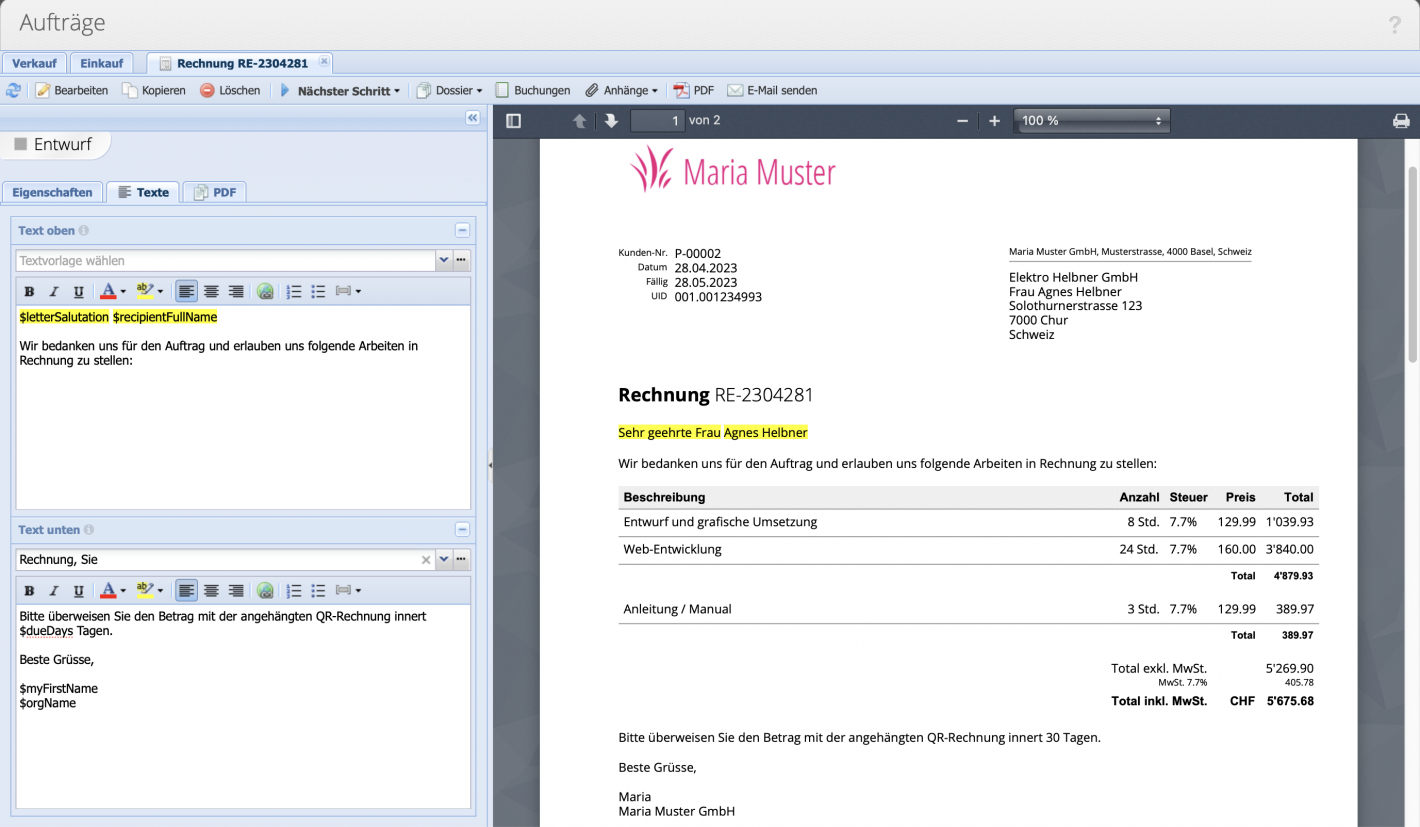Expand the Anhänge dropdown menu

click(x=621, y=90)
